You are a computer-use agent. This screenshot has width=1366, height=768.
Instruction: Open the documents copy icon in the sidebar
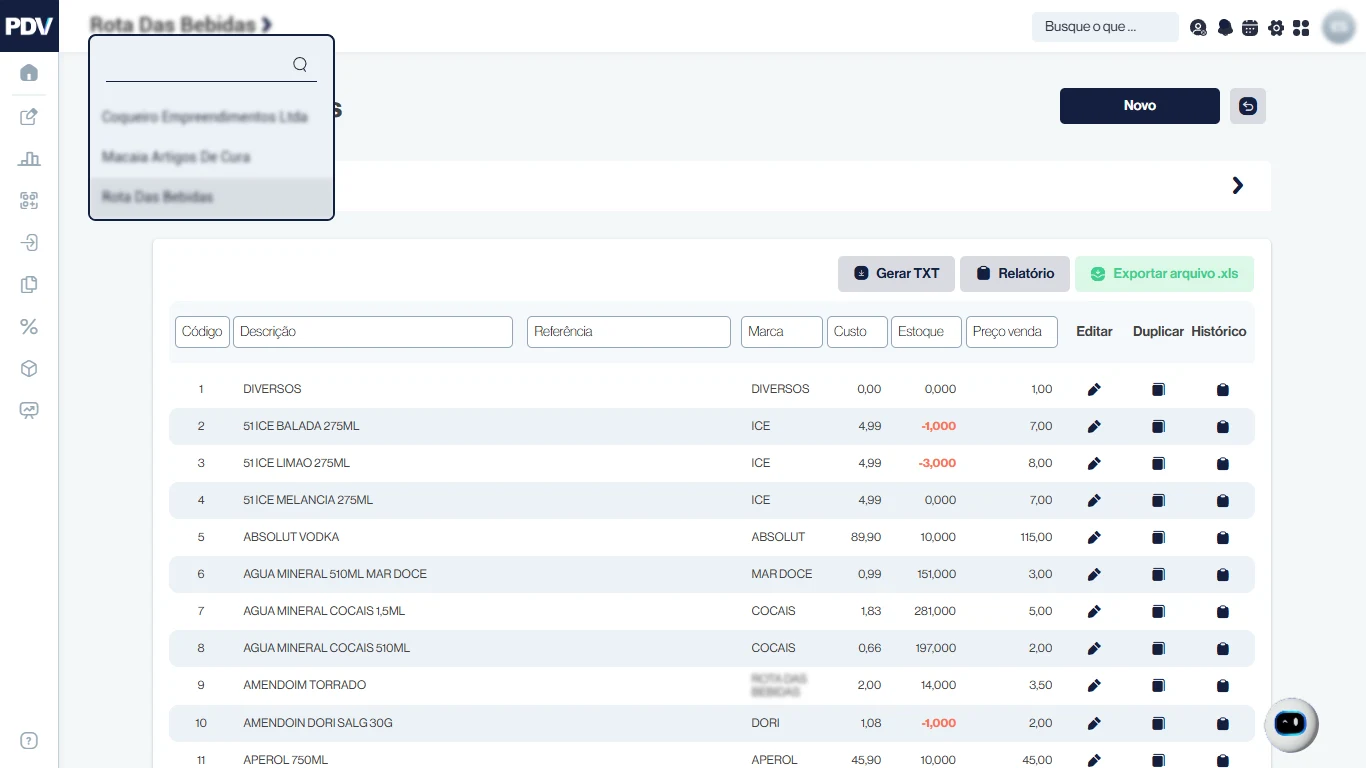click(x=29, y=284)
